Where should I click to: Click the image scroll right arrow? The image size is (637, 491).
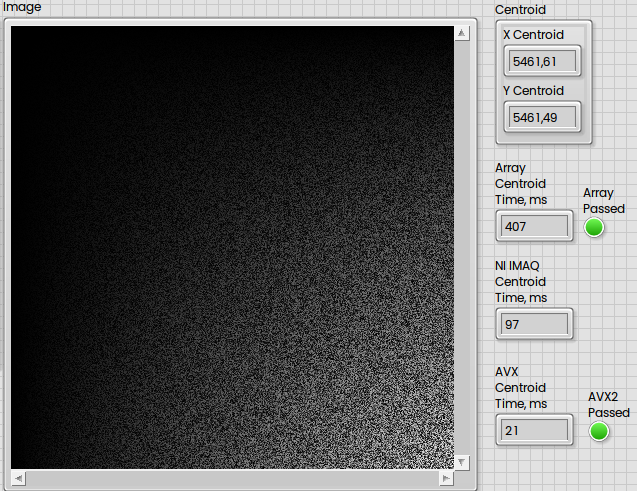pyautogui.click(x=446, y=478)
